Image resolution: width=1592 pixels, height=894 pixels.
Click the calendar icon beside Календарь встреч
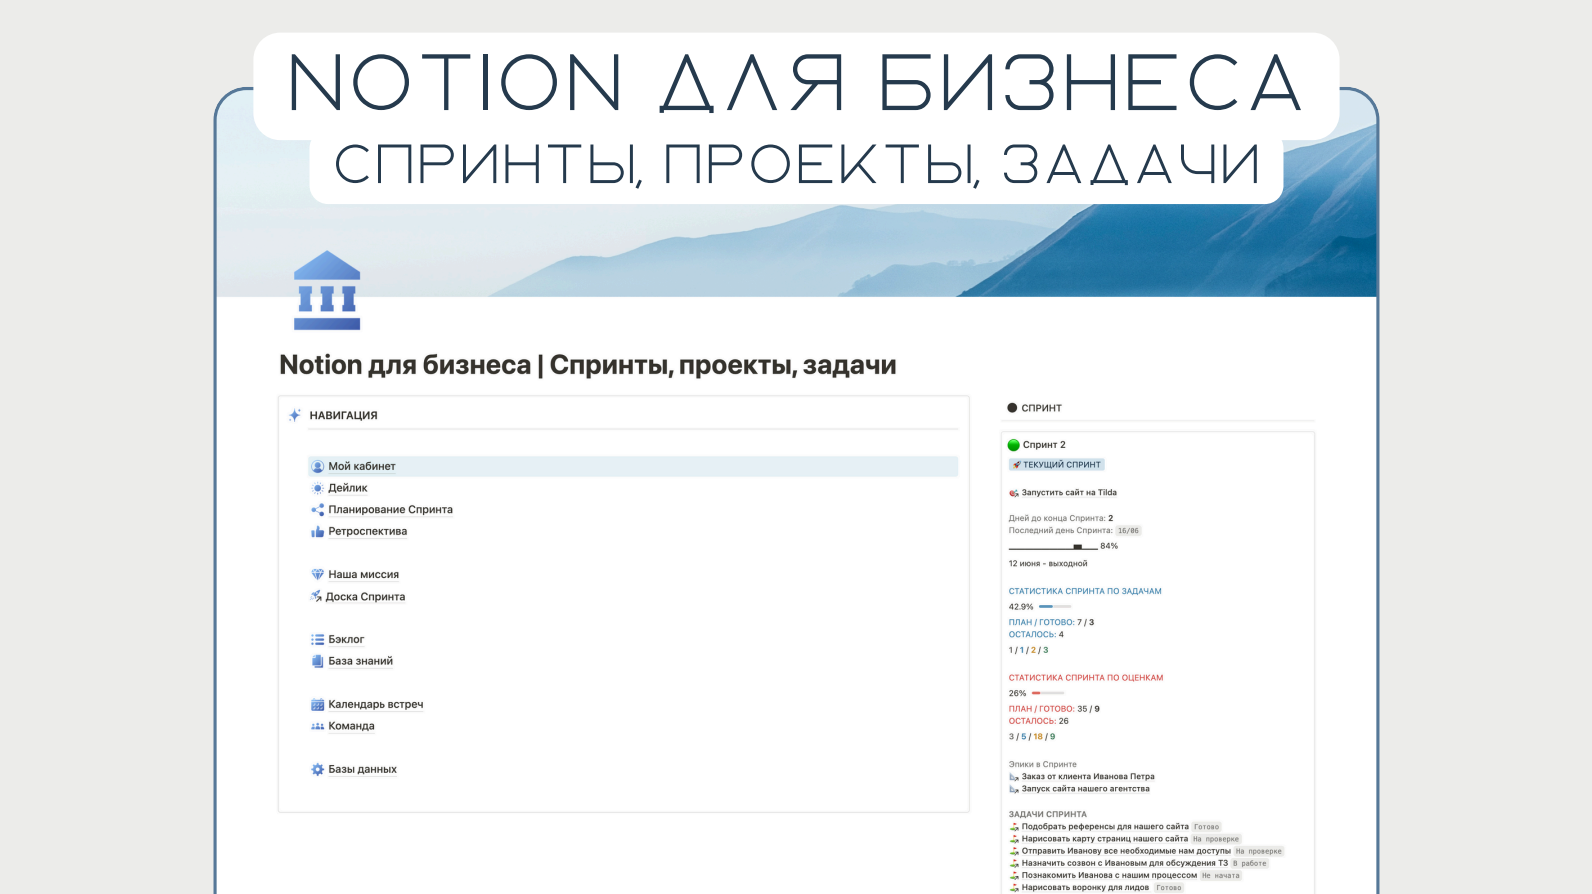point(317,705)
